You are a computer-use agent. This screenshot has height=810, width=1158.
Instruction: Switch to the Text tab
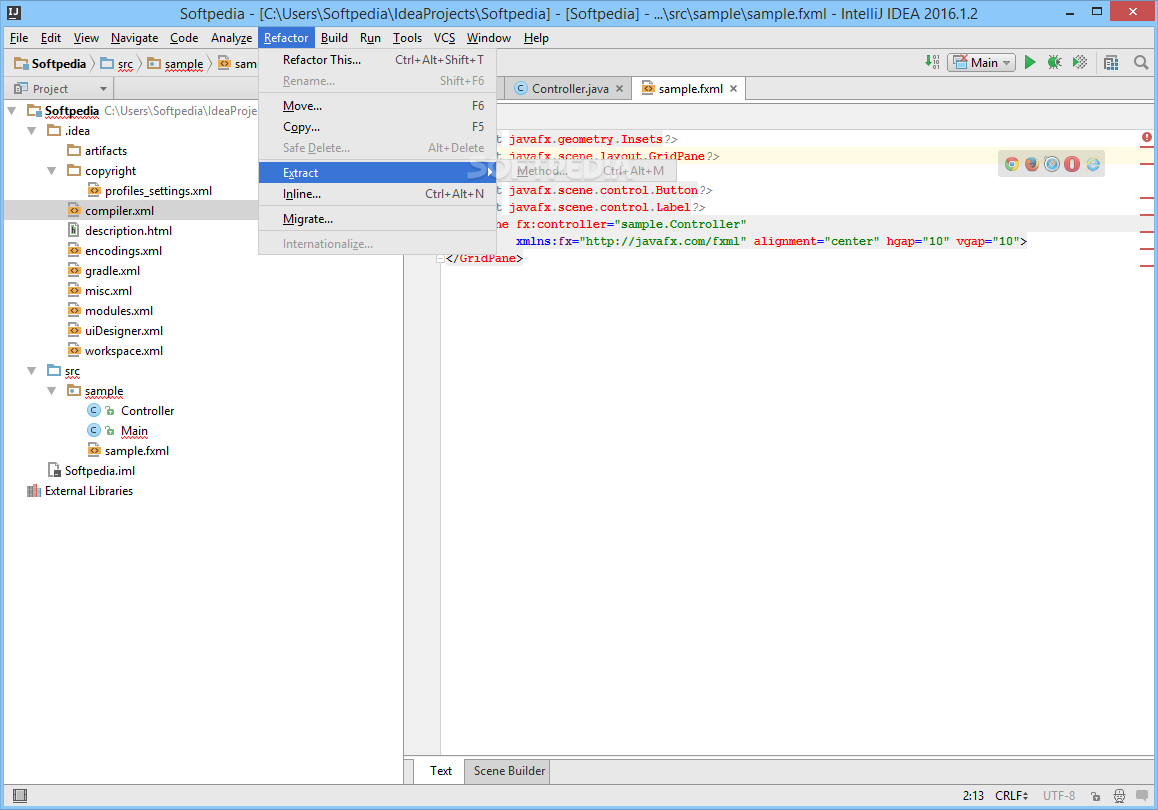tap(441, 771)
